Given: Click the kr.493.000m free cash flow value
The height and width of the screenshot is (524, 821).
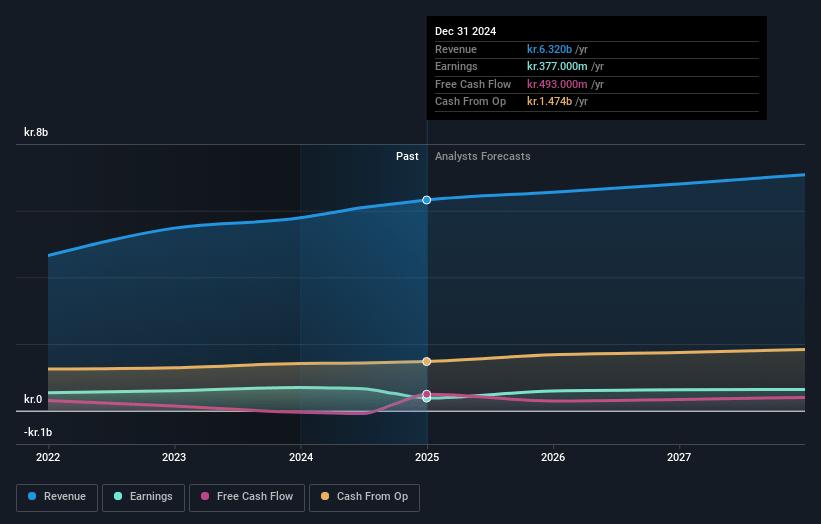Looking at the screenshot, I should point(557,84).
